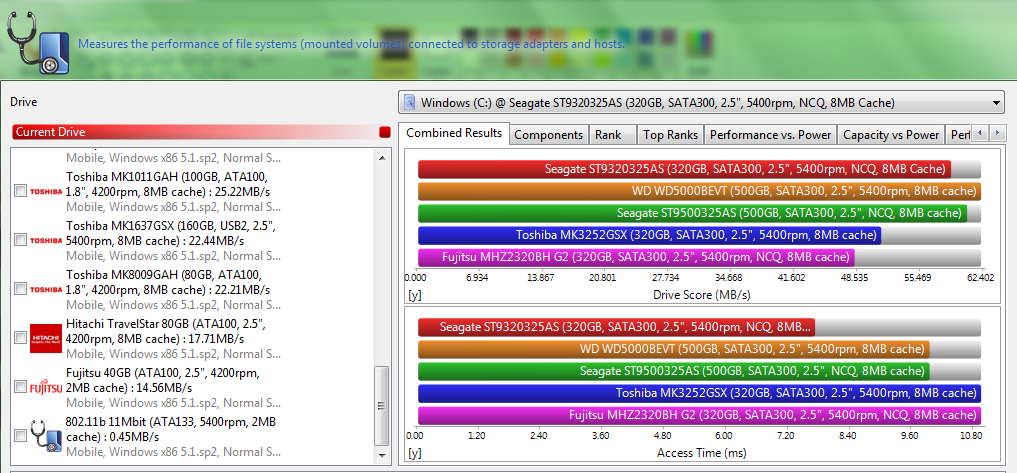Click the 62.402 axis value
Screen dimensions: 1017x473
(x=980, y=278)
